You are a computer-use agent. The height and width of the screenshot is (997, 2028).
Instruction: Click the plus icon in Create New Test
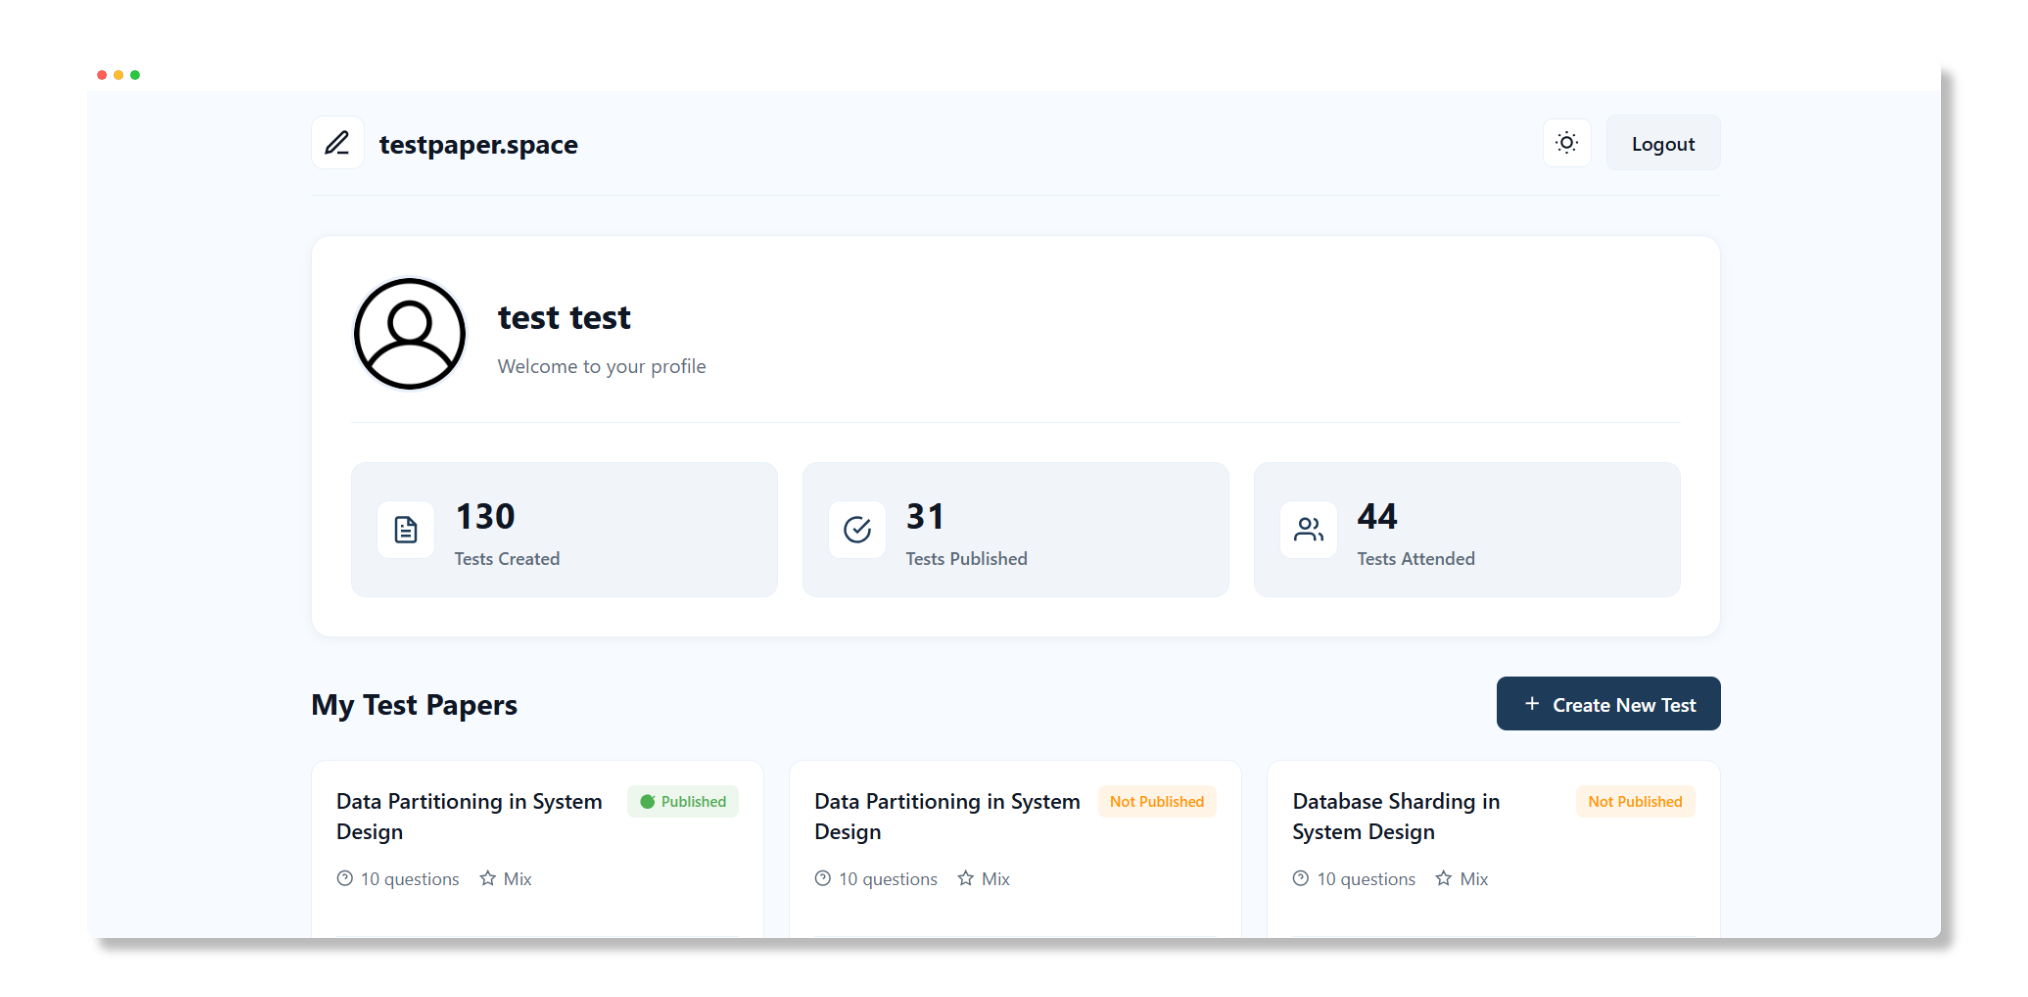pyautogui.click(x=1532, y=704)
